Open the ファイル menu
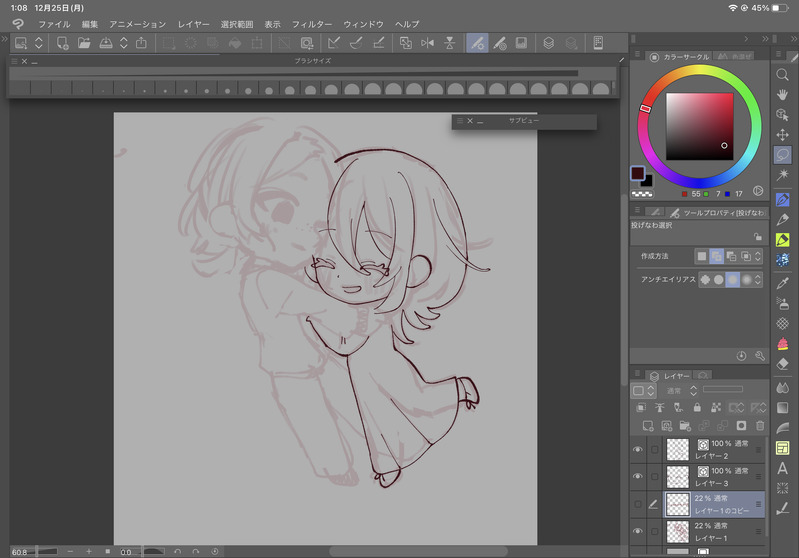The width and height of the screenshot is (799, 558). (54, 24)
